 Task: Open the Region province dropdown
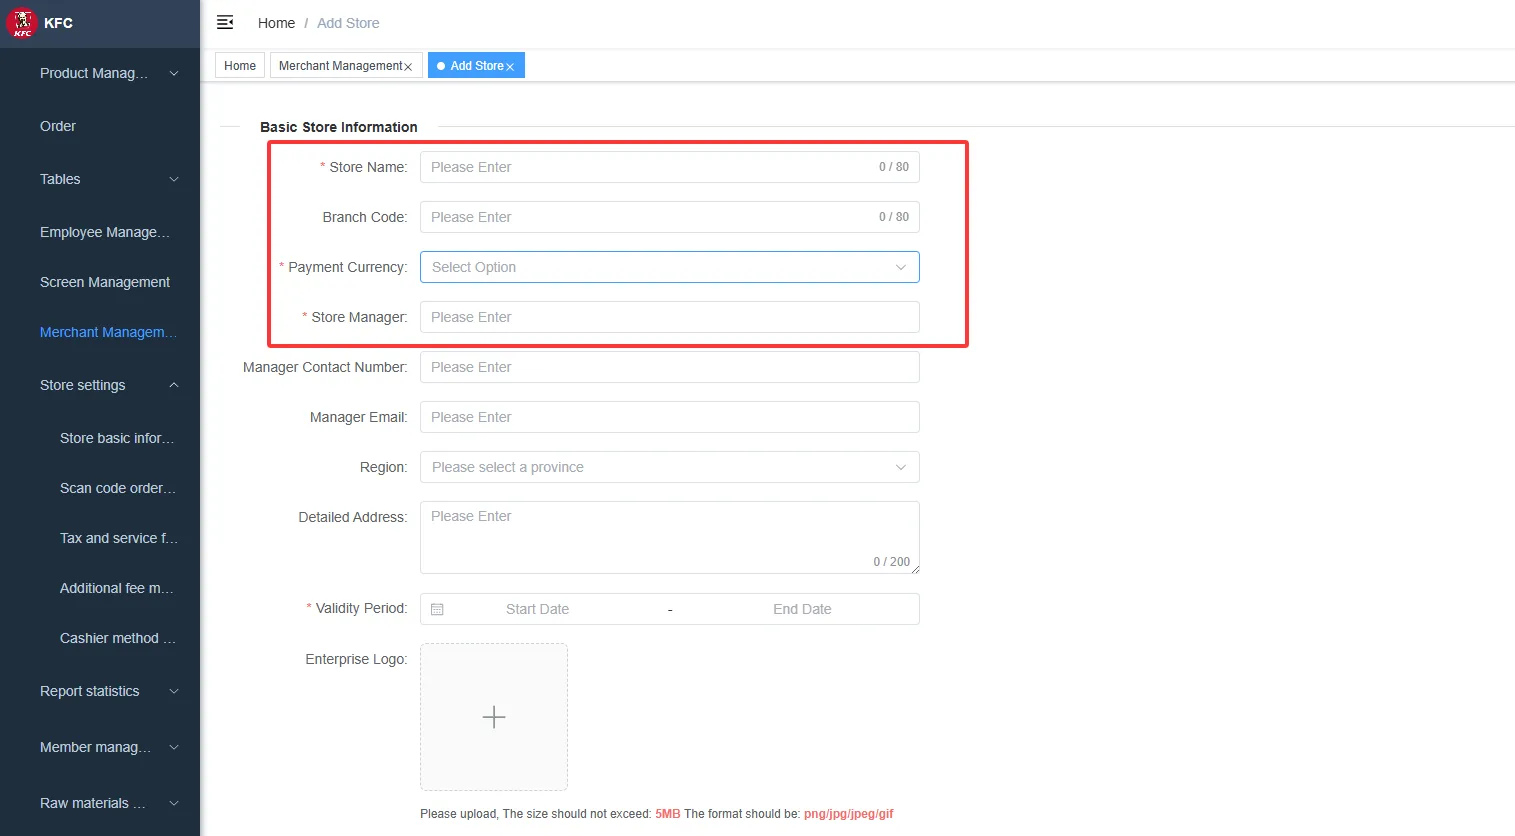click(x=669, y=467)
